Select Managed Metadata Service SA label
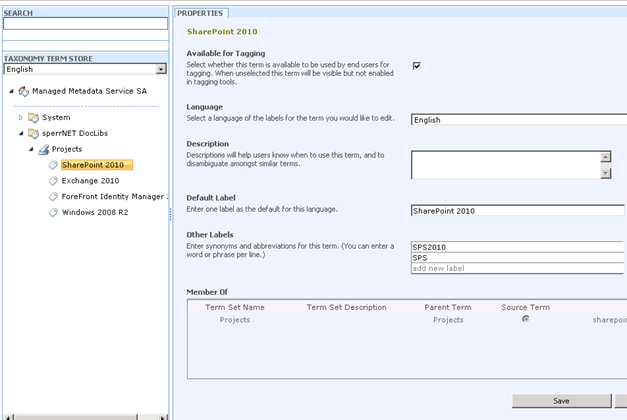627x420 pixels. pos(90,91)
